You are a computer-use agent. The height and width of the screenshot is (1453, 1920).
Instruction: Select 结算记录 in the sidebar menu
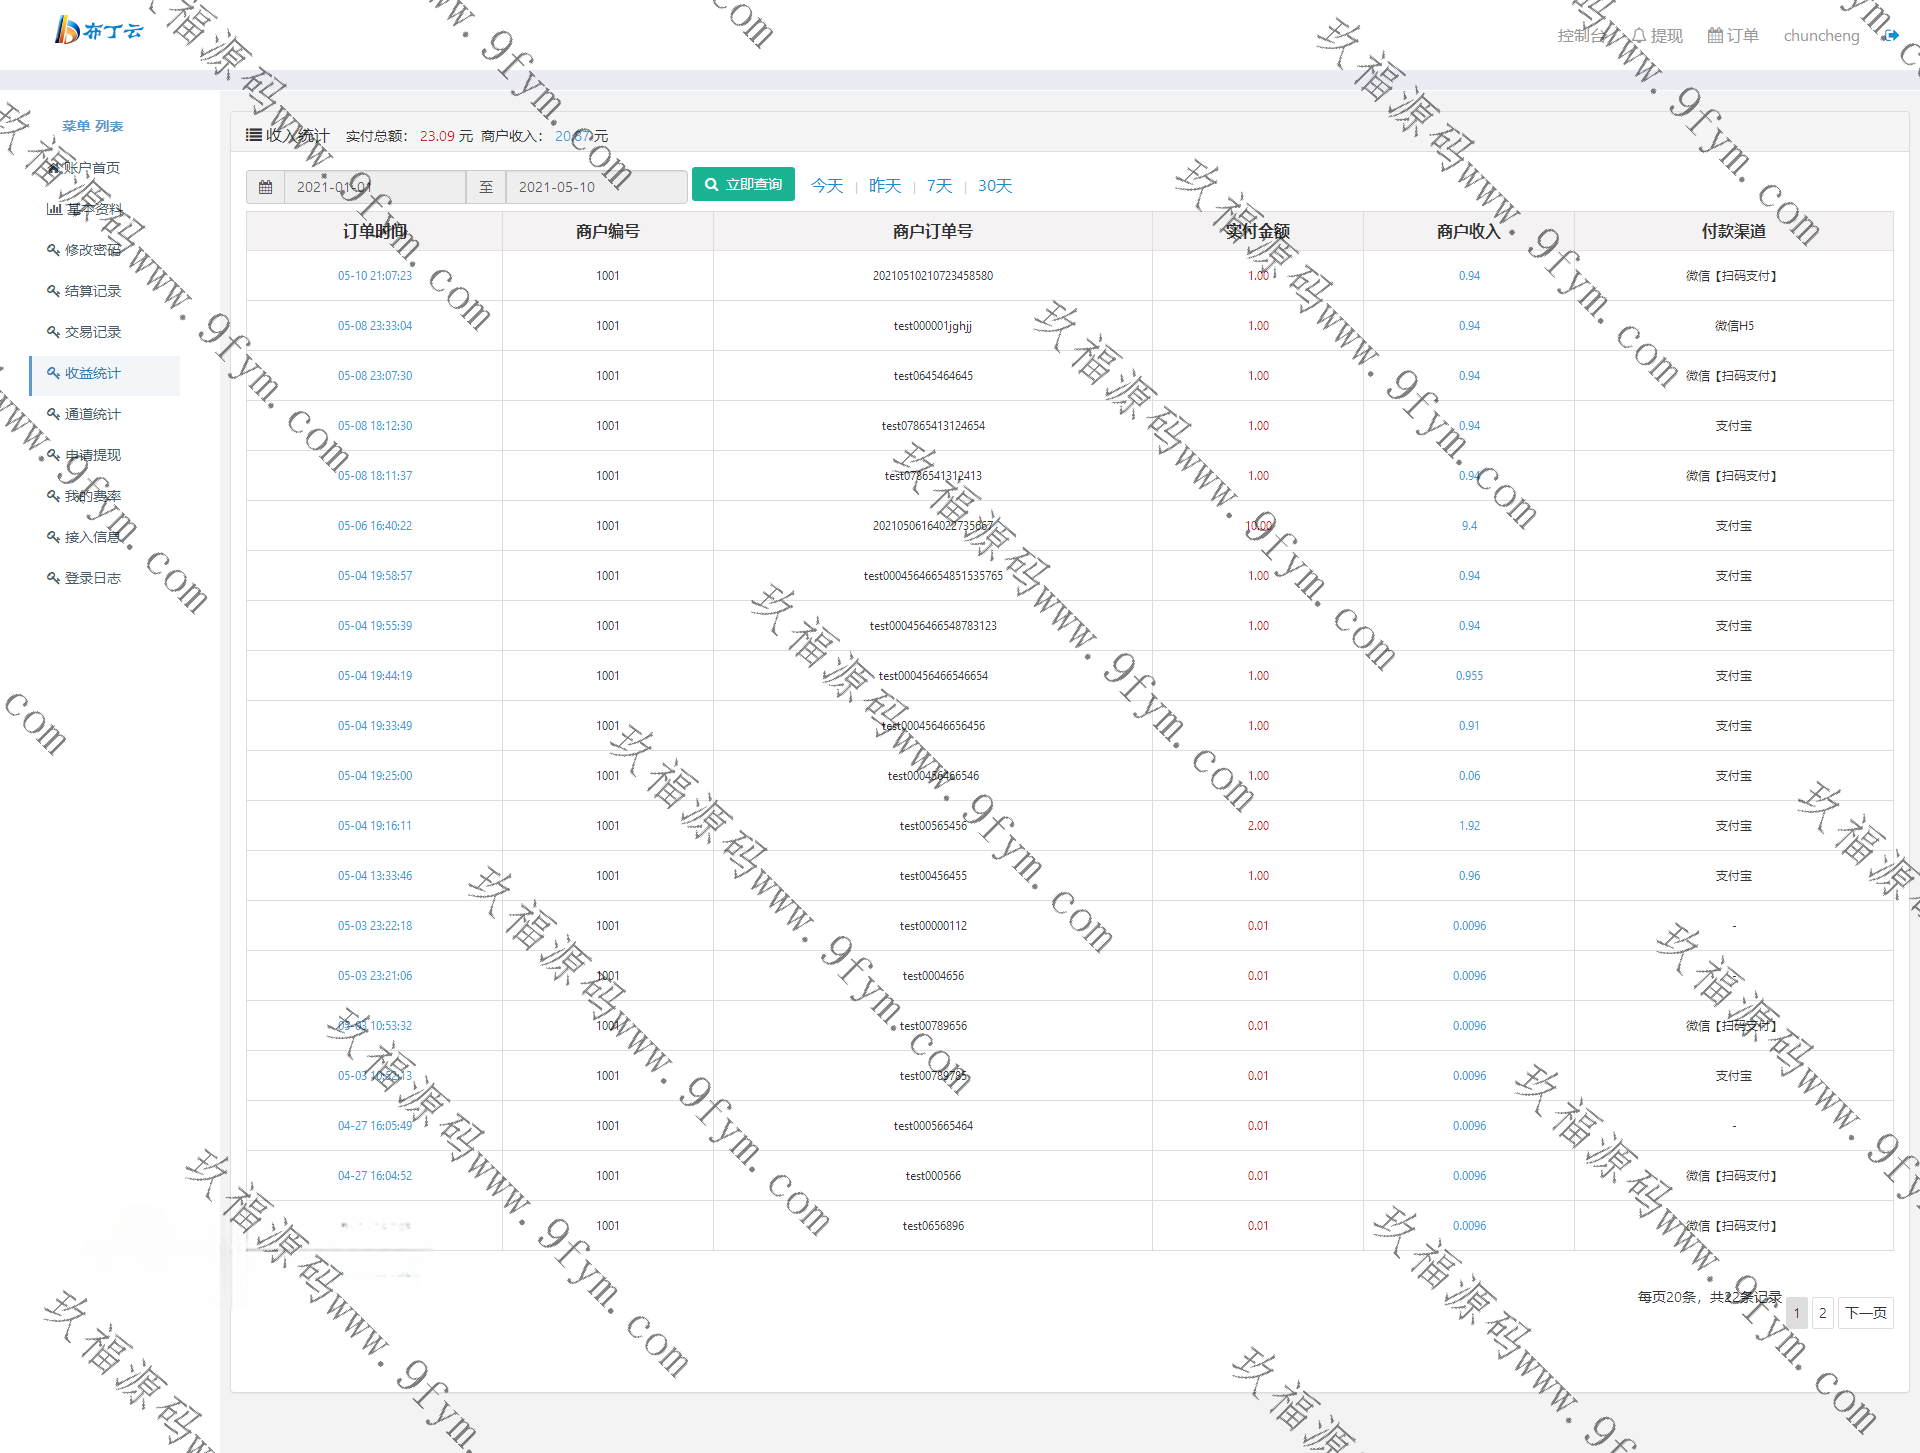(x=92, y=291)
